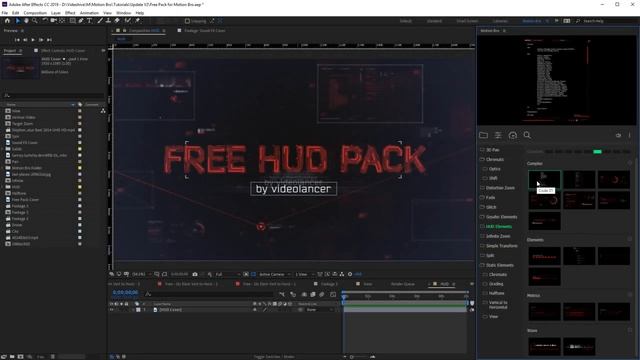The image size is (640, 360).
Task: Select the Brush tool
Action: coord(100,20)
